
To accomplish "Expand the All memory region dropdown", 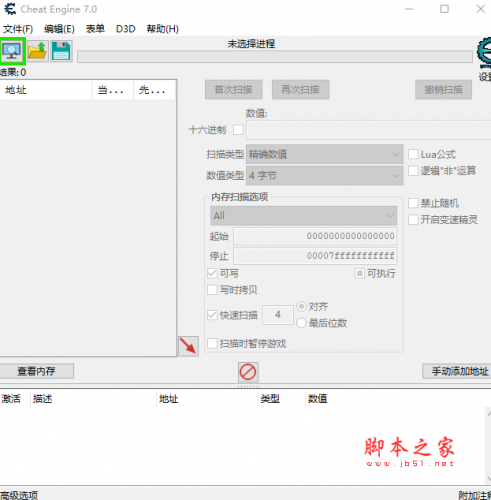I will tap(303, 216).
